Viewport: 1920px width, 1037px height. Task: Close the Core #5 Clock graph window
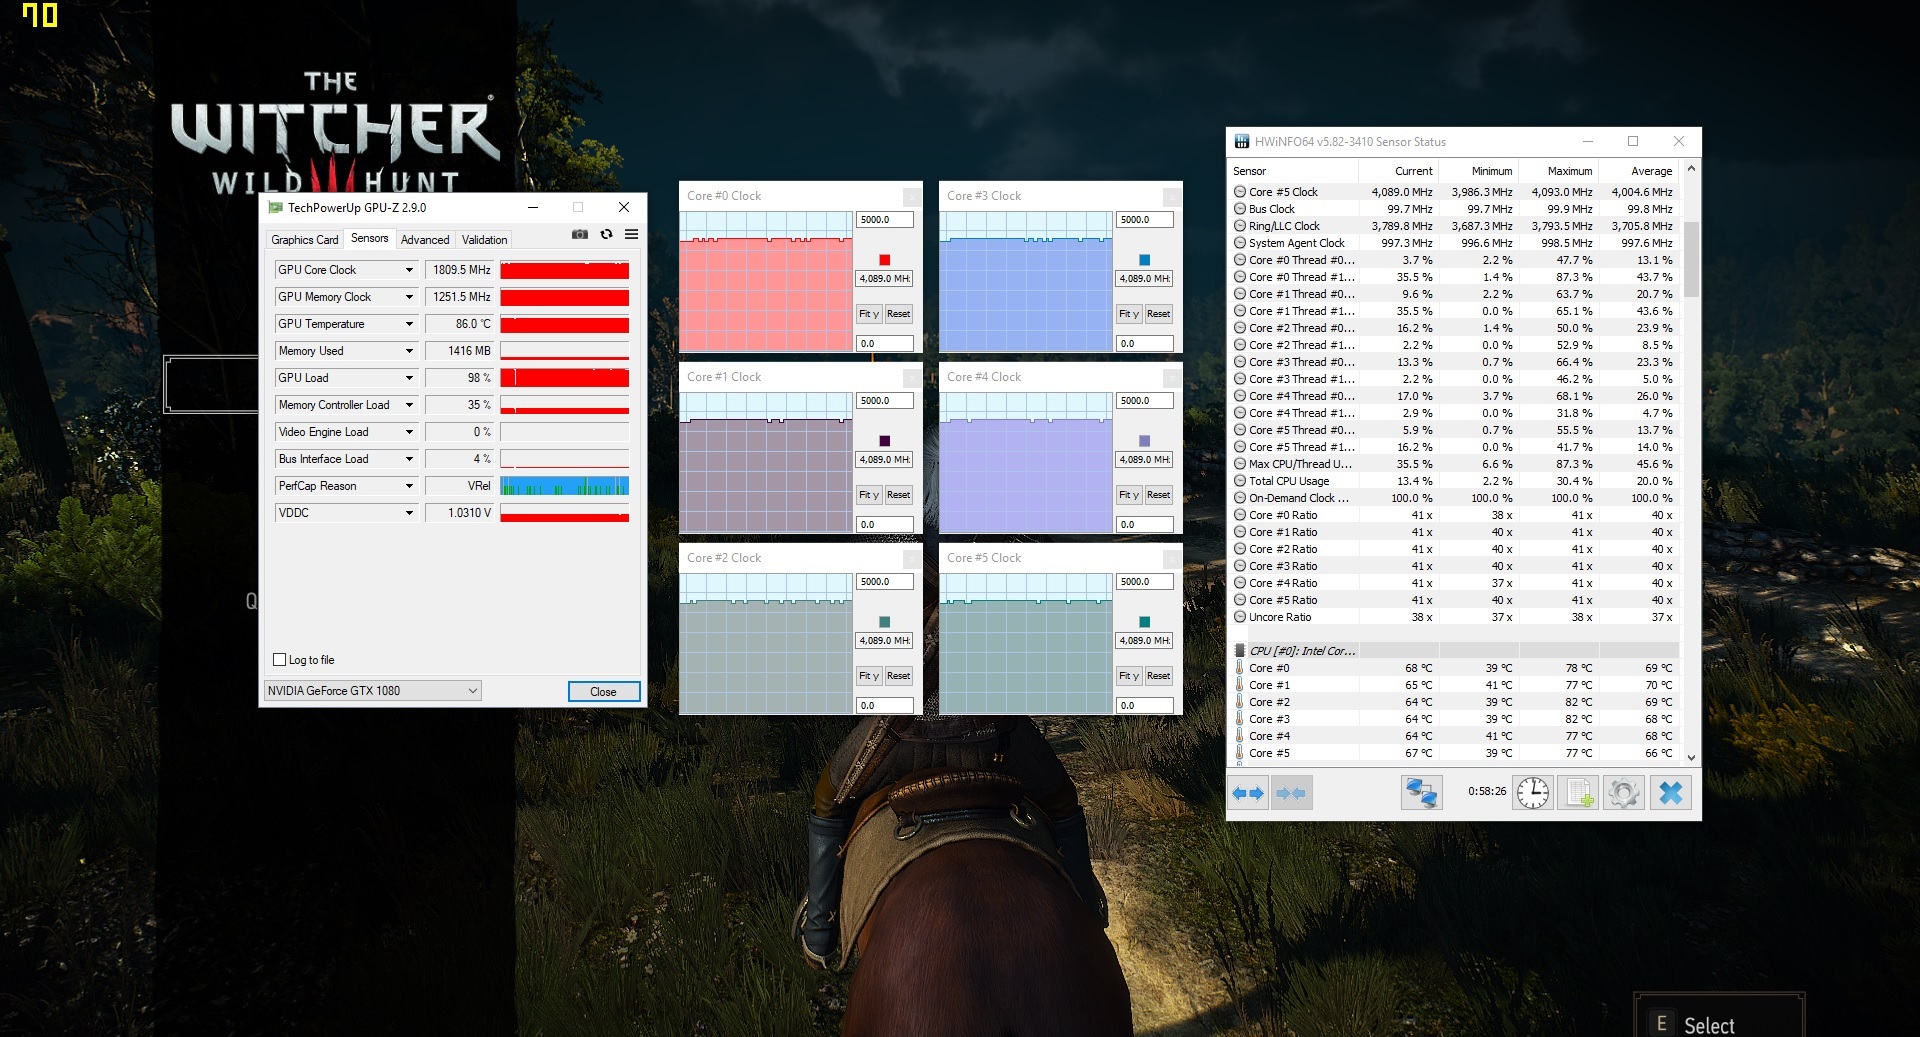(x=1172, y=559)
